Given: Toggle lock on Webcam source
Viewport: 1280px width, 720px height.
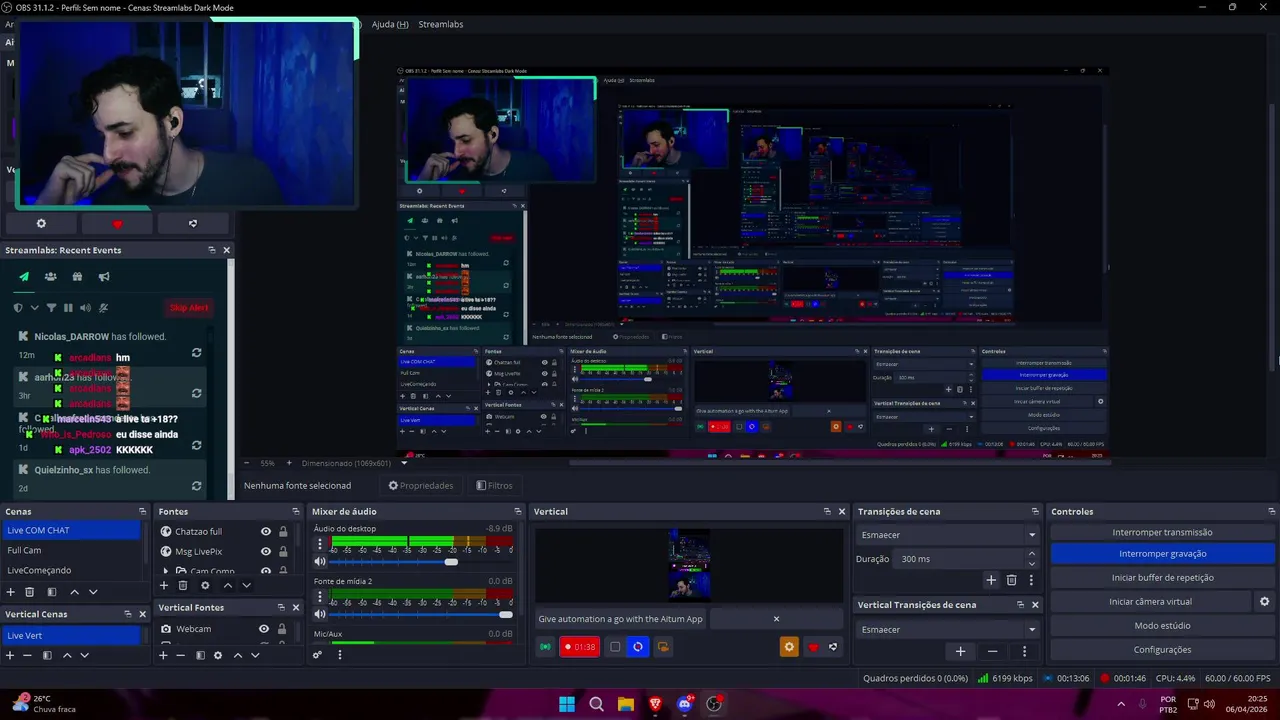Looking at the screenshot, I should 282,629.
